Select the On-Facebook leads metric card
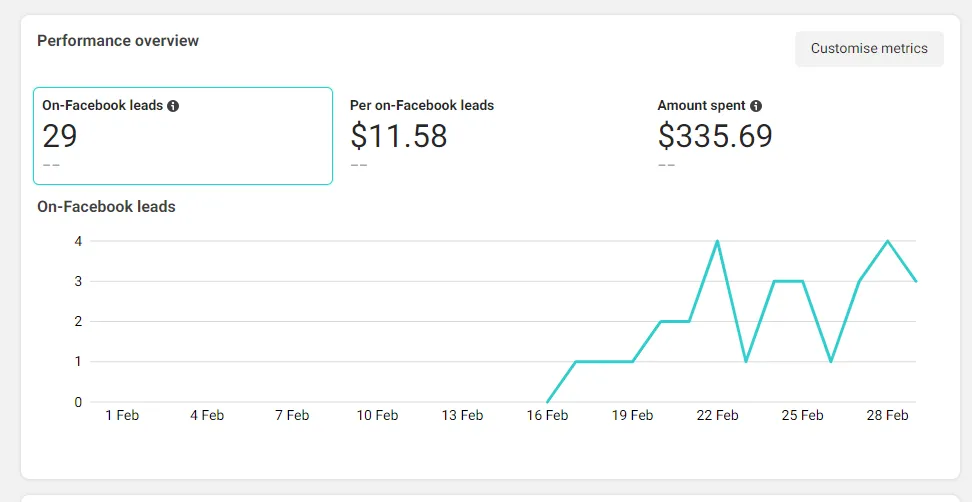Image resolution: width=972 pixels, height=502 pixels. pyautogui.click(x=183, y=136)
